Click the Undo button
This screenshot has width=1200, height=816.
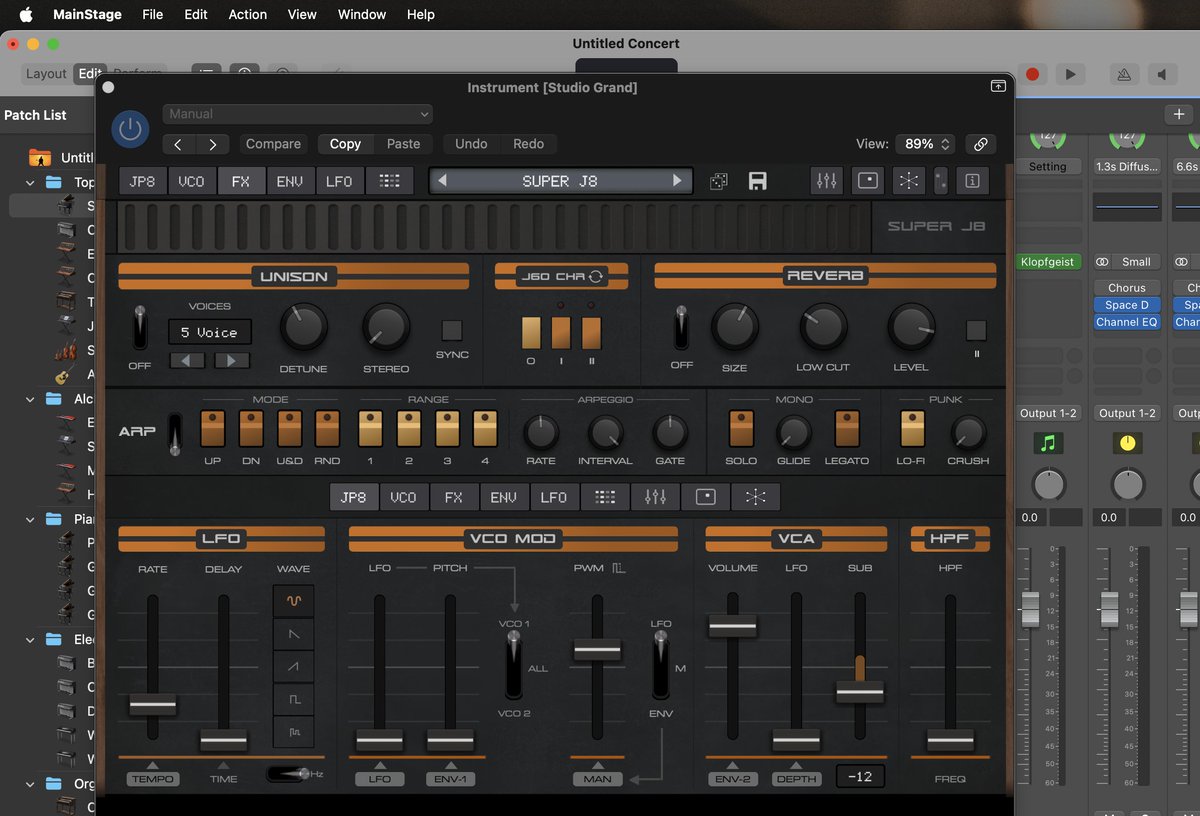pyautogui.click(x=471, y=144)
